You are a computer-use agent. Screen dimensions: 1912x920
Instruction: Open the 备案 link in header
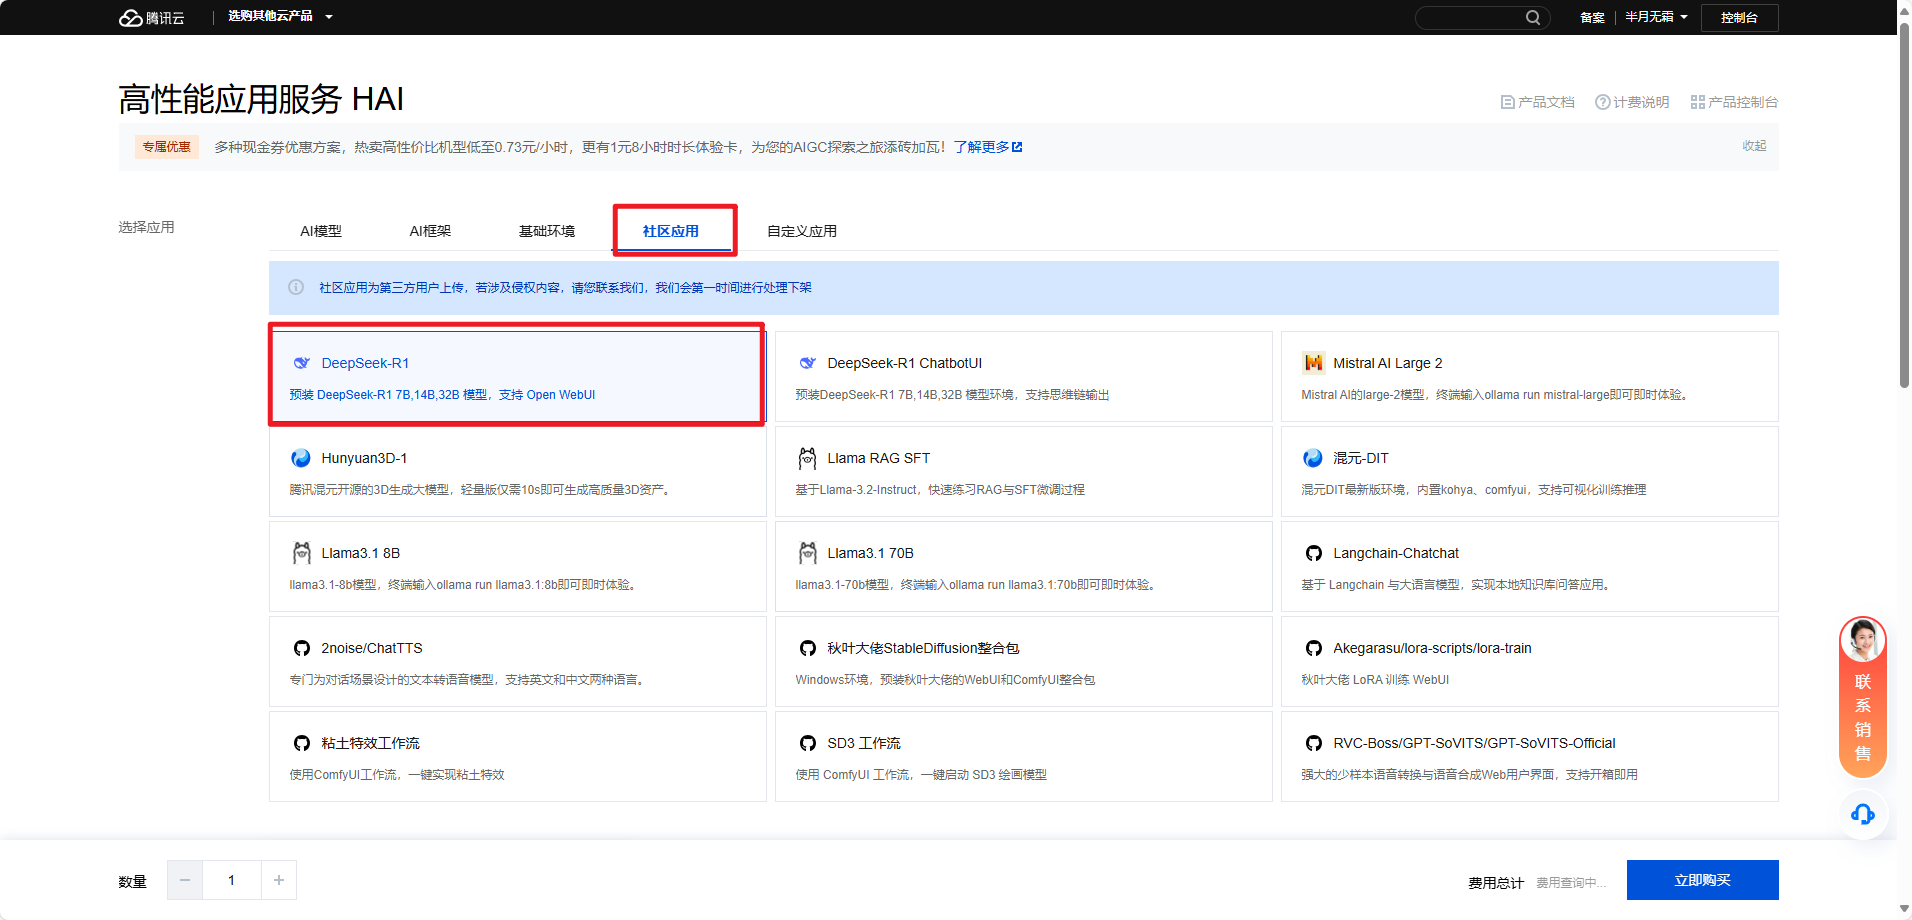(x=1592, y=18)
